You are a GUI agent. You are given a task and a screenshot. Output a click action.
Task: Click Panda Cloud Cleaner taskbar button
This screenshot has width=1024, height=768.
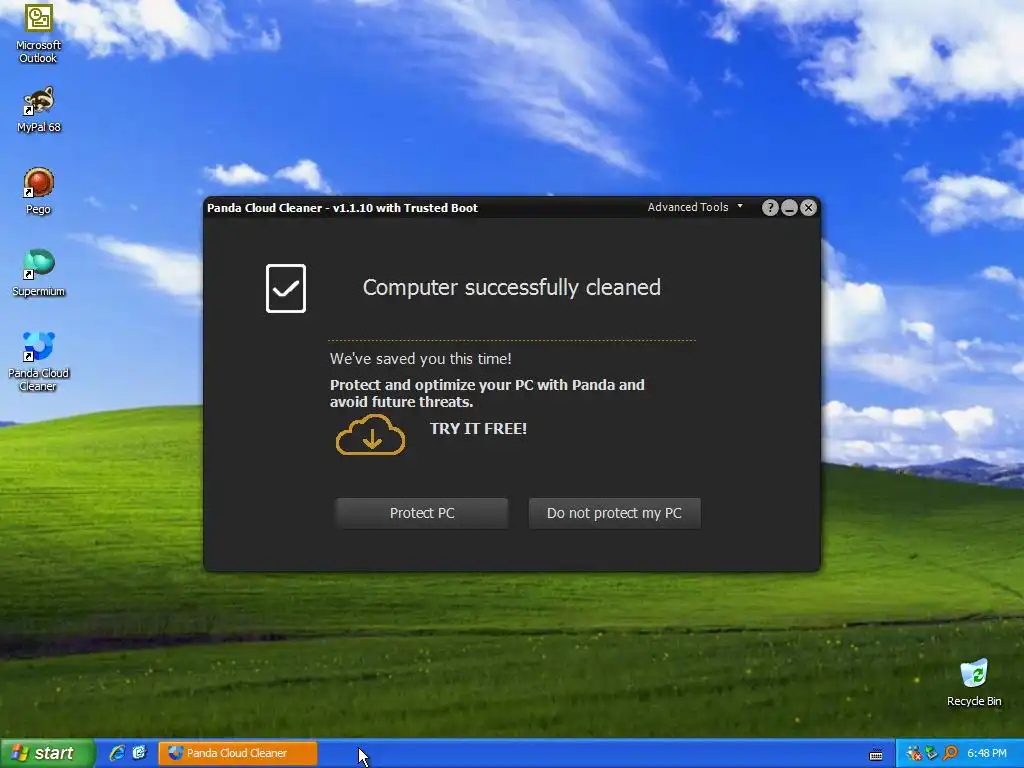click(x=238, y=753)
